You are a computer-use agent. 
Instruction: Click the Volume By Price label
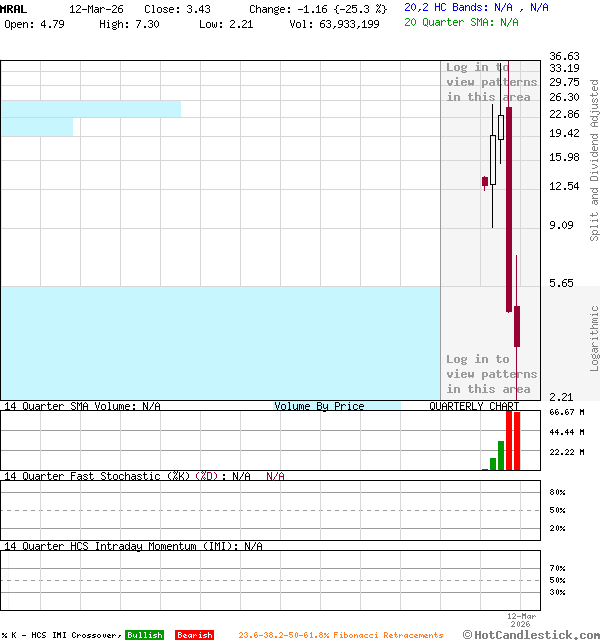click(x=319, y=406)
